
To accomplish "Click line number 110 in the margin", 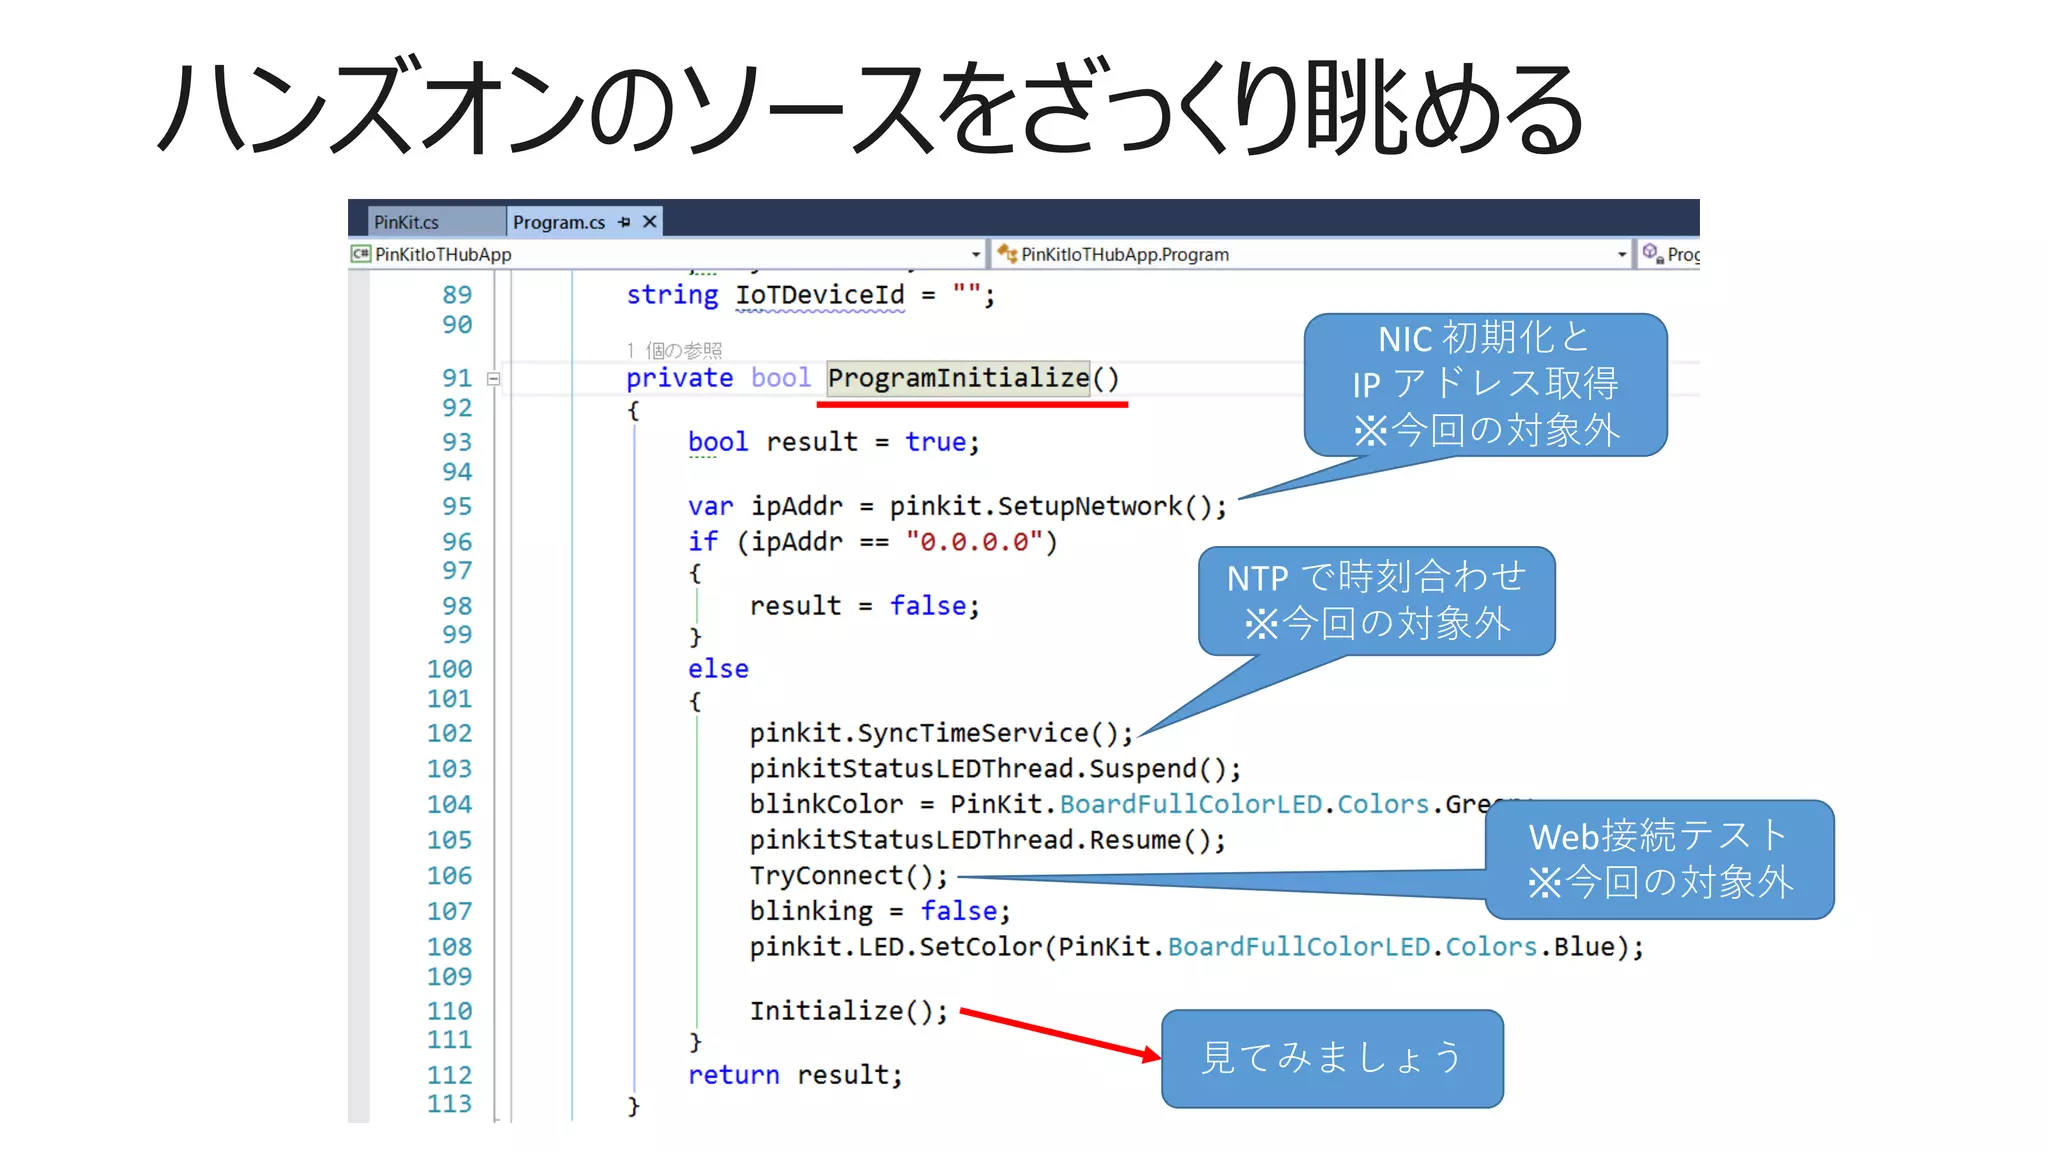I will point(449,1011).
